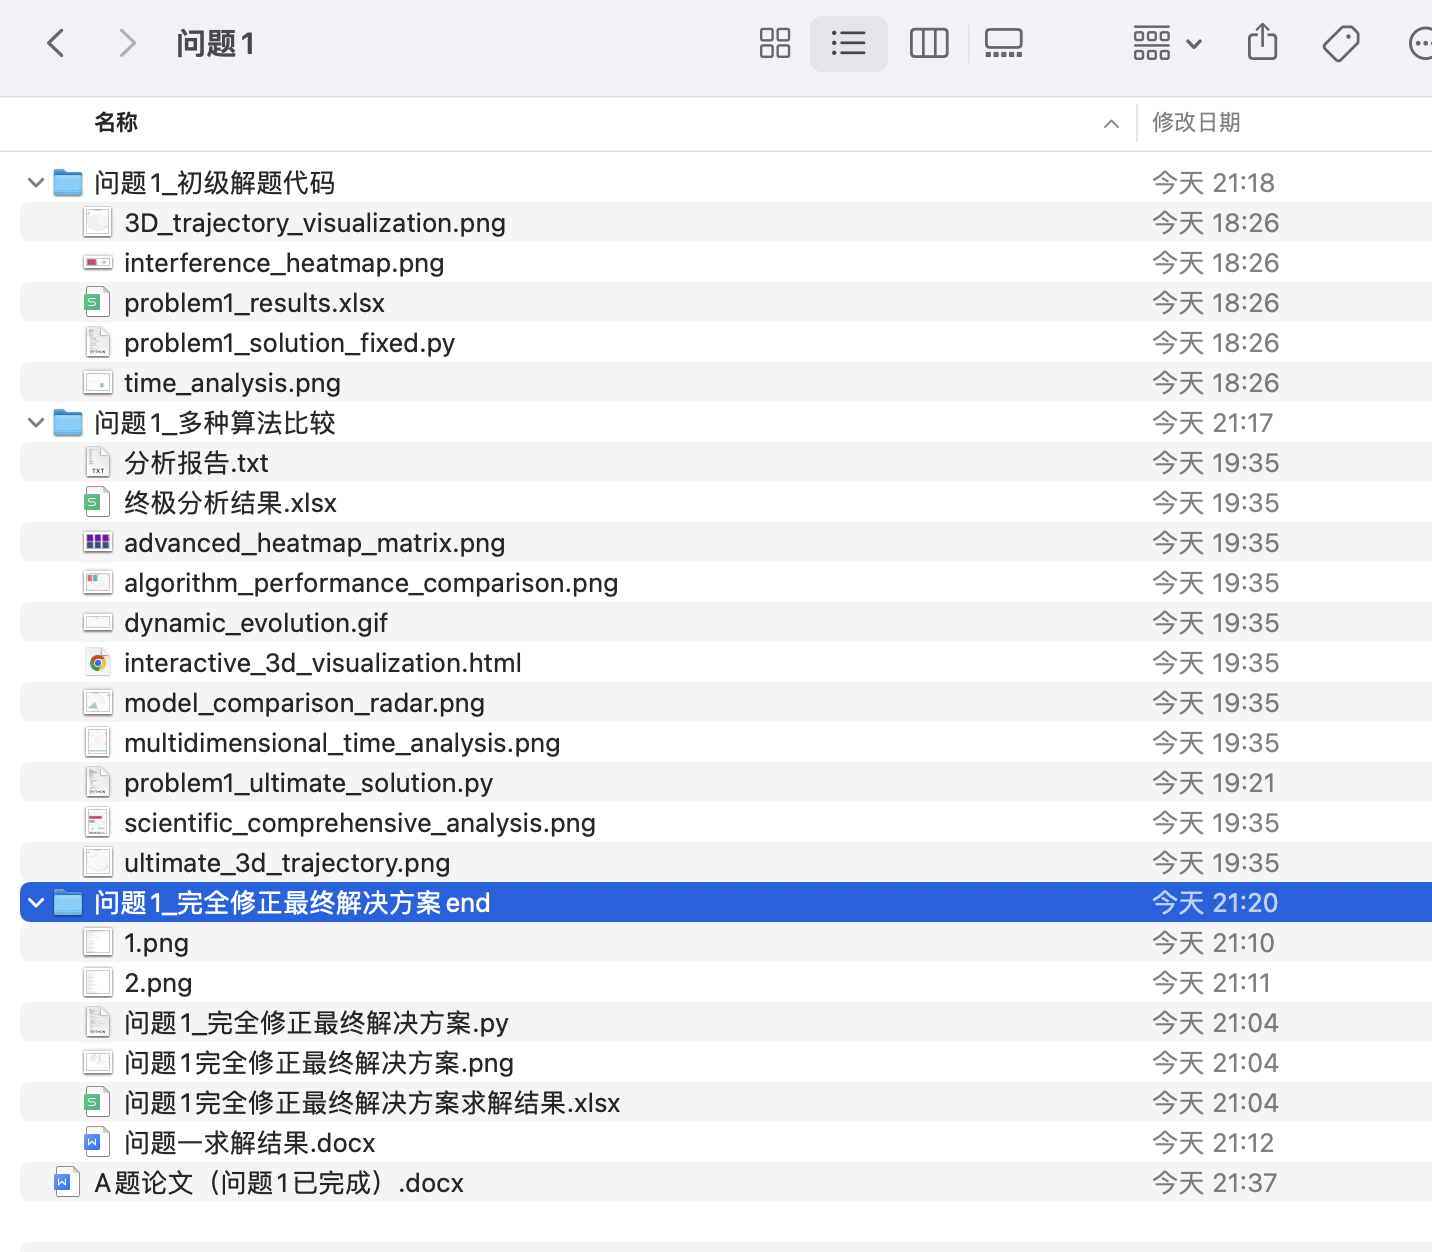Click the scientific_comprehensive_analysis.png thumbnail icon
This screenshot has height=1252, width=1432.
tap(97, 822)
